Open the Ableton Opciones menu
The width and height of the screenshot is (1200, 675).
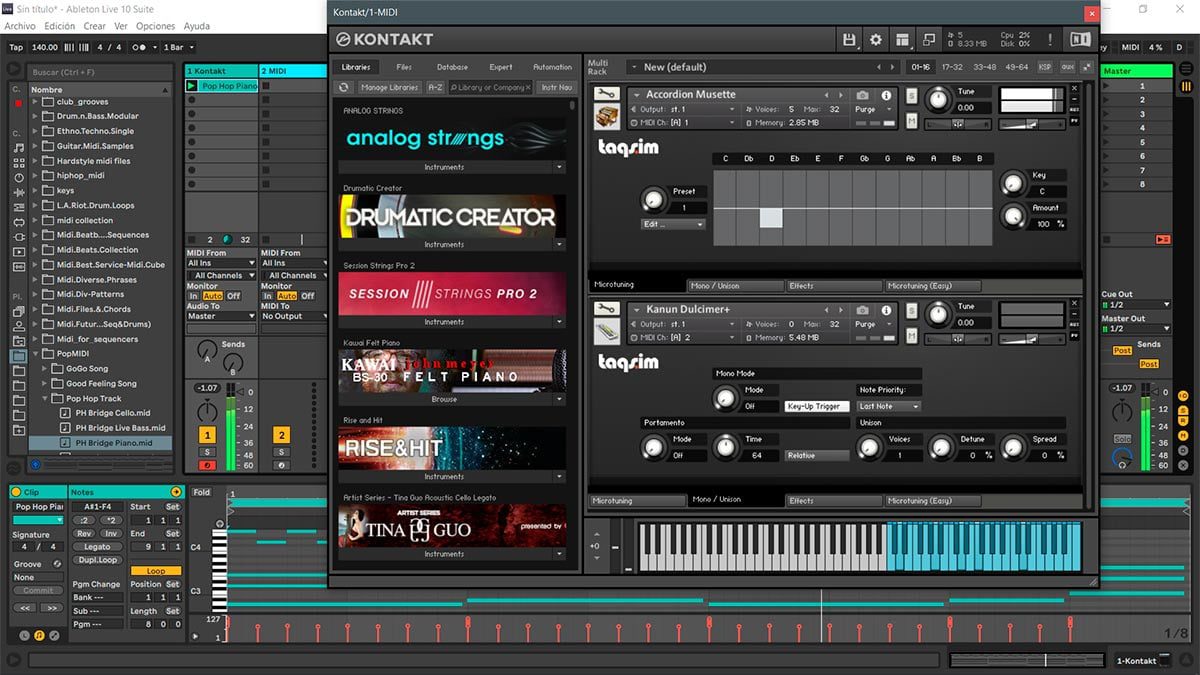point(155,26)
